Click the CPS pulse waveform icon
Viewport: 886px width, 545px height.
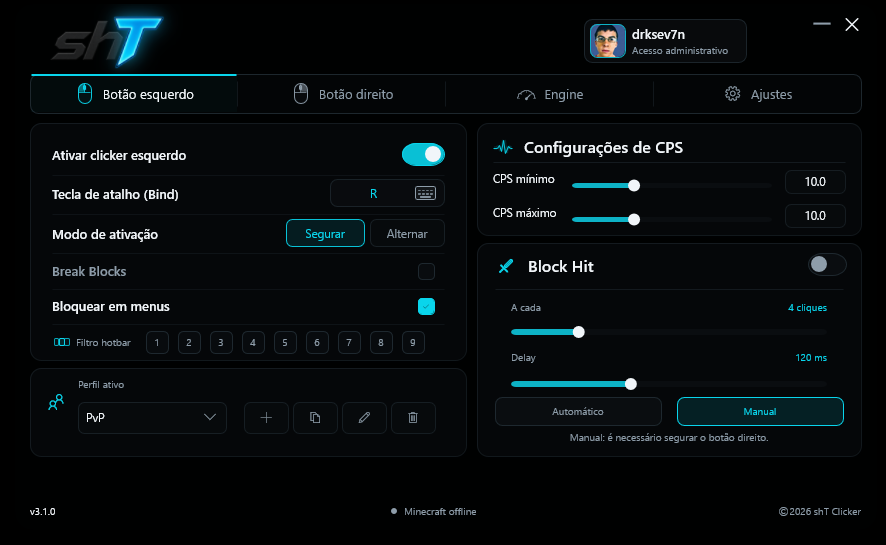[x=503, y=148]
